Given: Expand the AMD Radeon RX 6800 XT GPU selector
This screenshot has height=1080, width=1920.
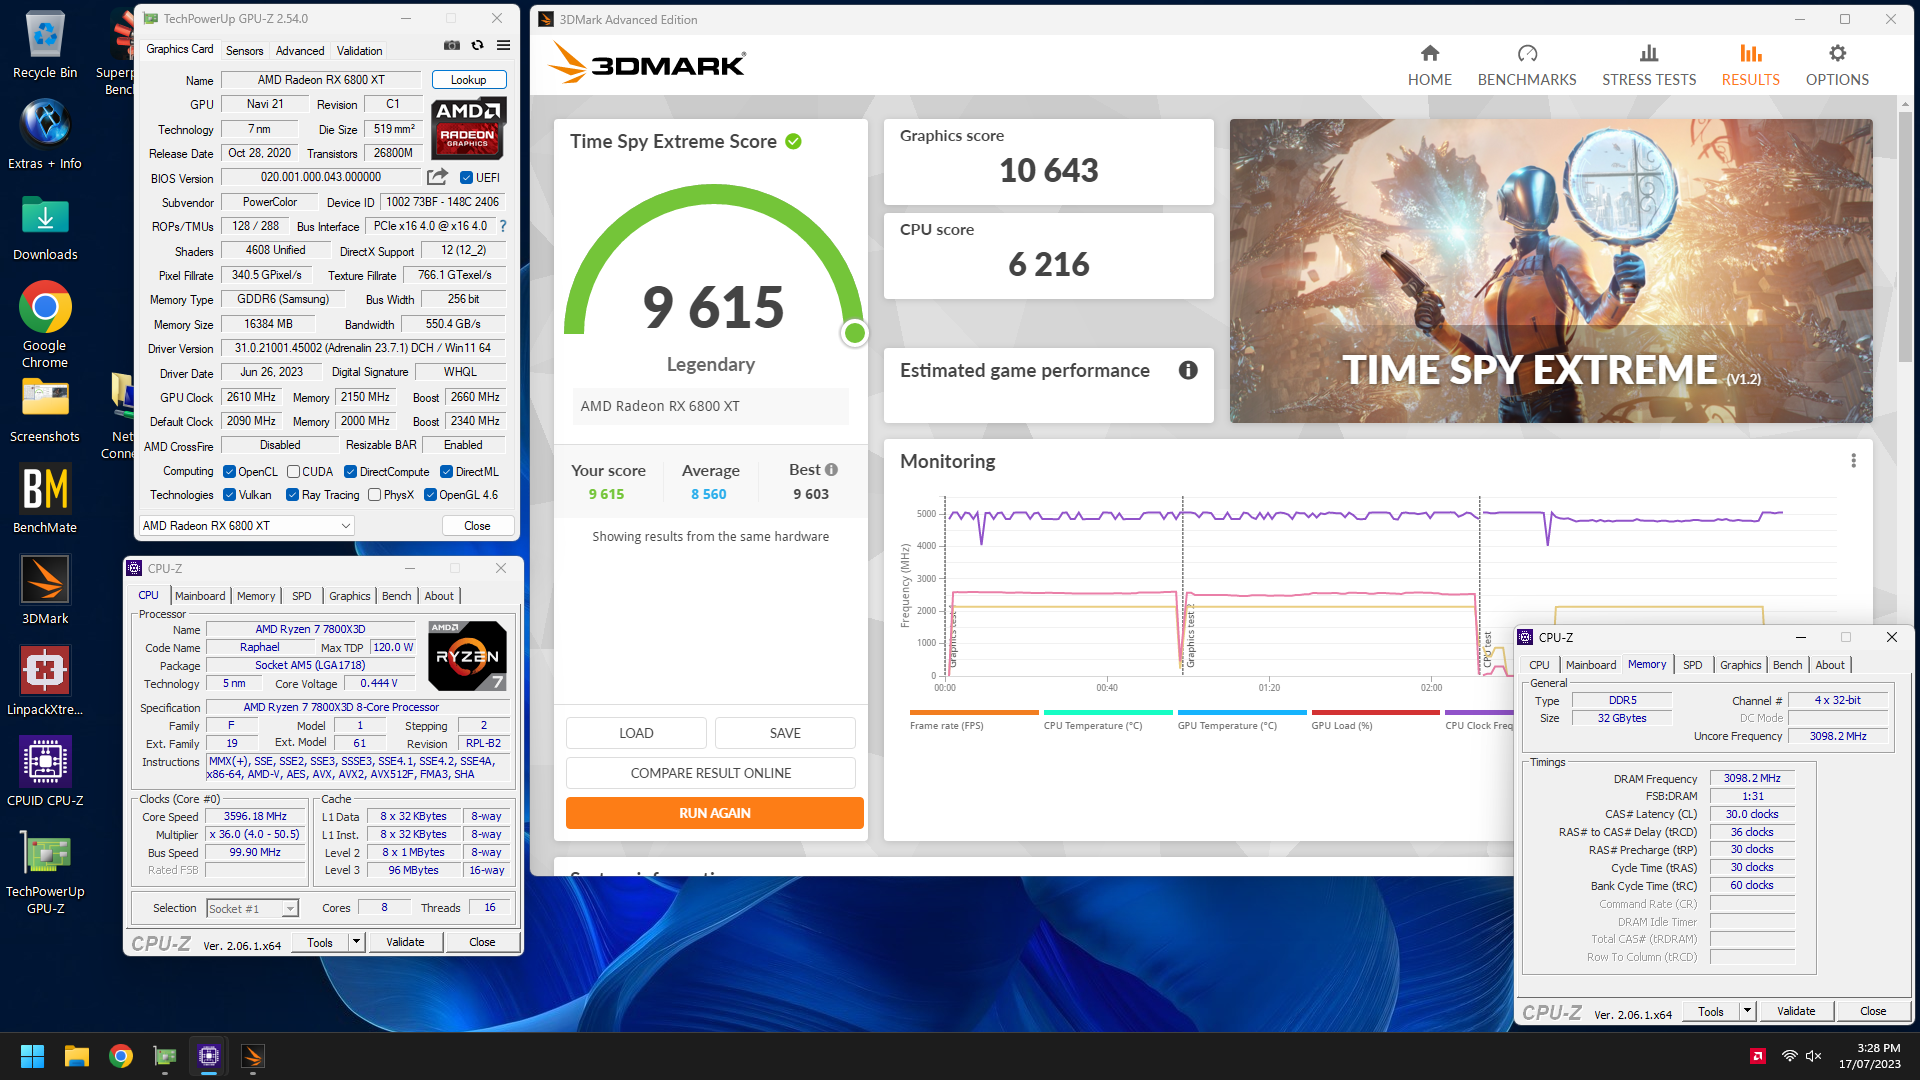Looking at the screenshot, I should pyautogui.click(x=246, y=526).
